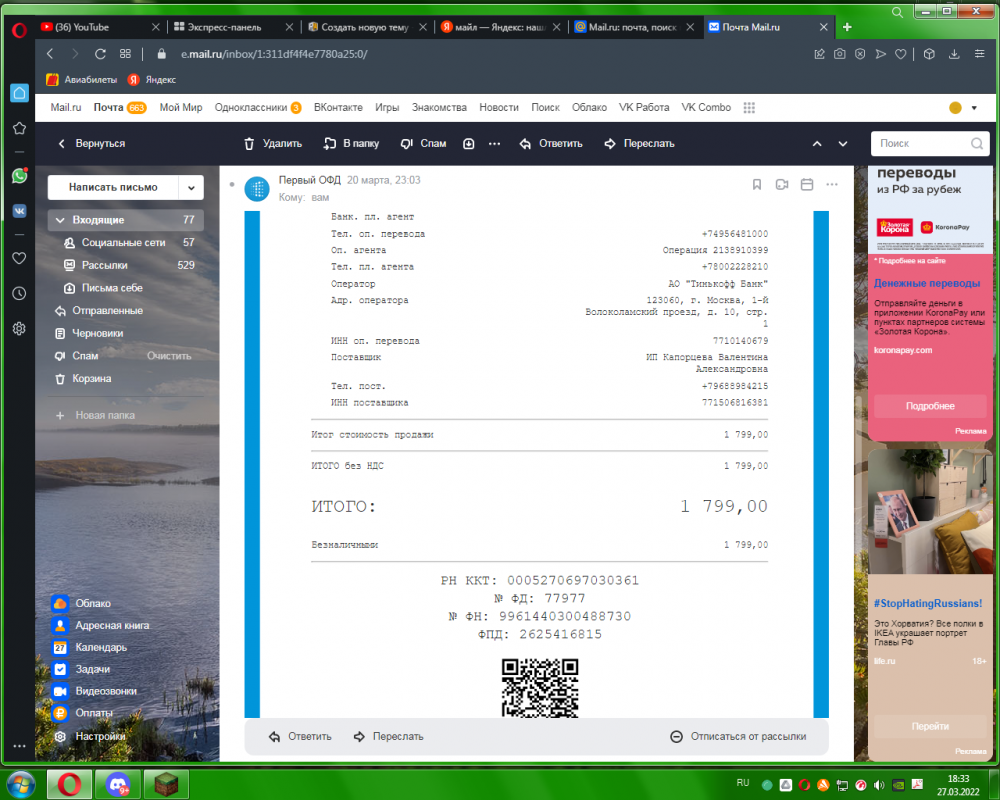
Task: Click Удалить to delete the email
Action: pos(273,144)
